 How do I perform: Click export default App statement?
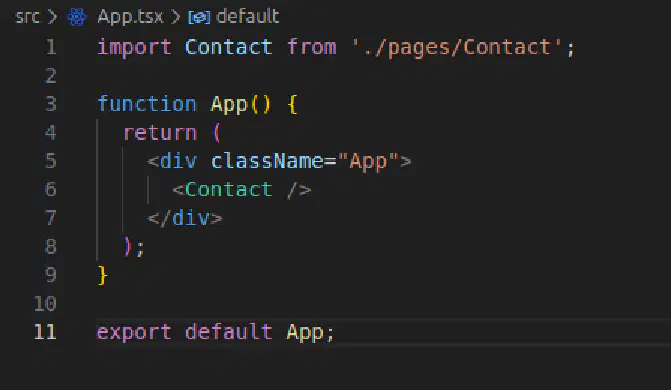[215, 333]
